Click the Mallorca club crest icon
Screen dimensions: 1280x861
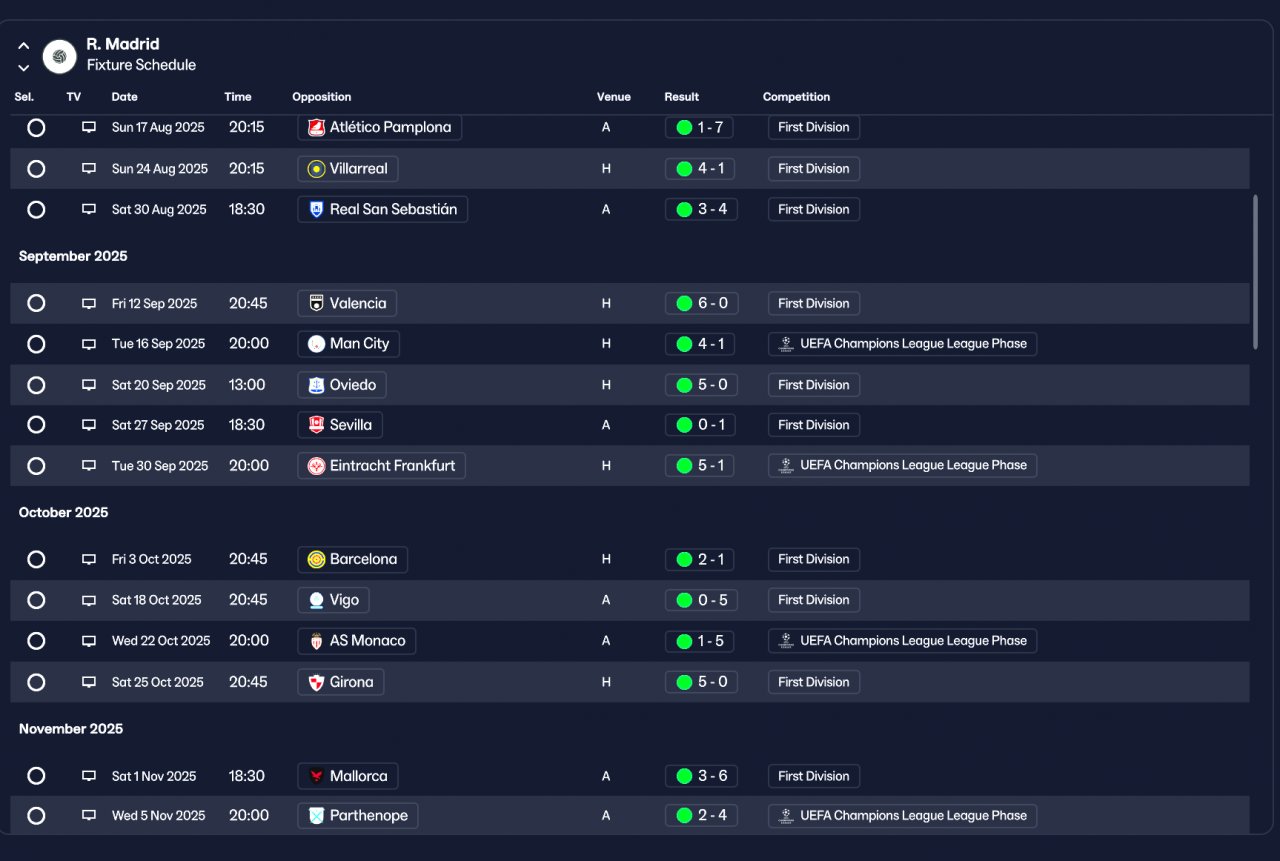tap(316, 777)
